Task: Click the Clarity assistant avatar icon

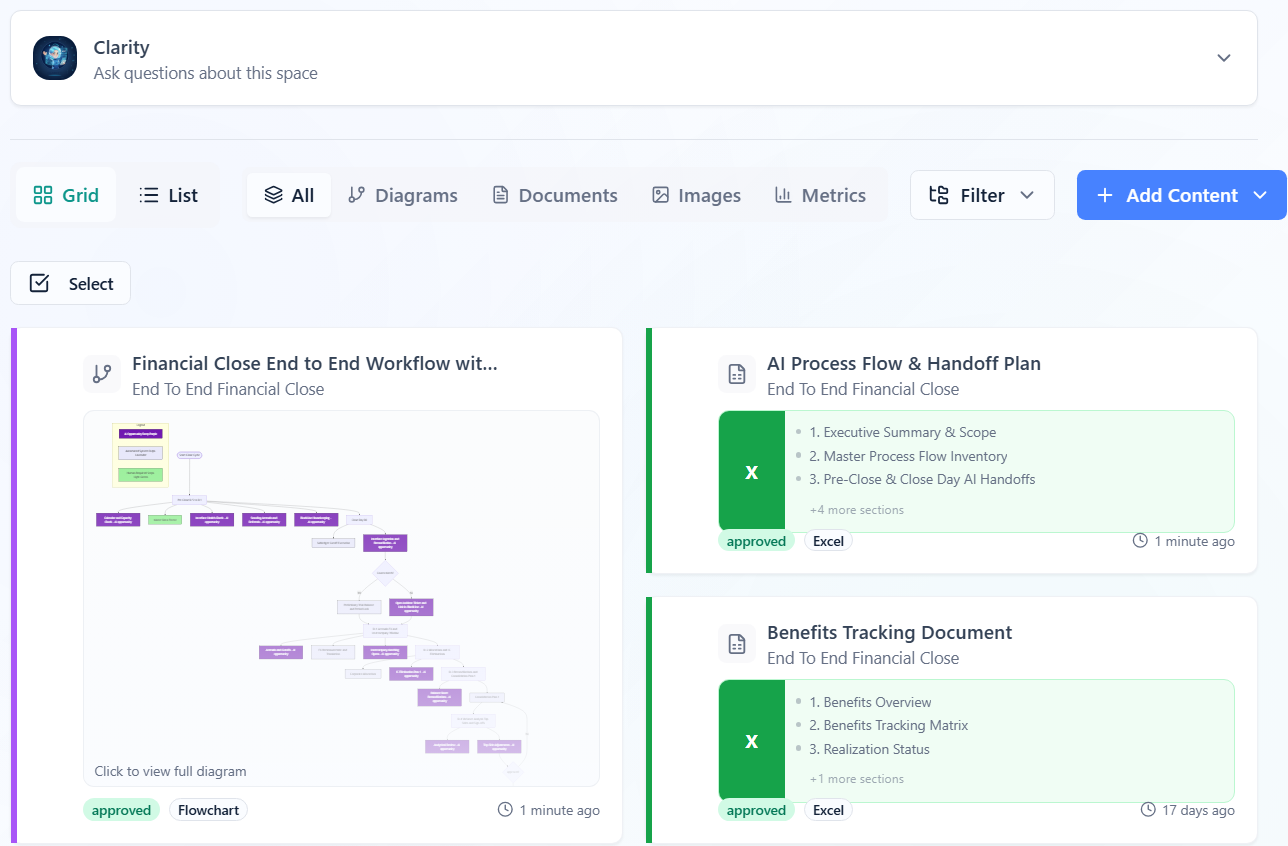Action: 55,58
